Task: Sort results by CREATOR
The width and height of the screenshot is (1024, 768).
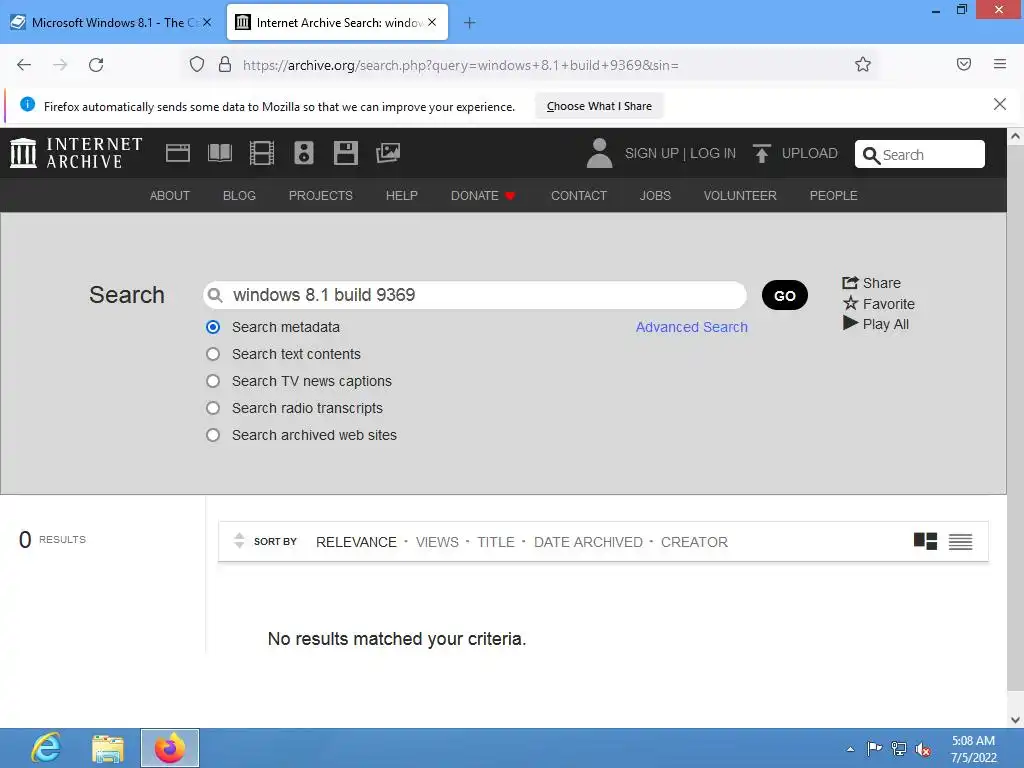Action: [x=694, y=542]
